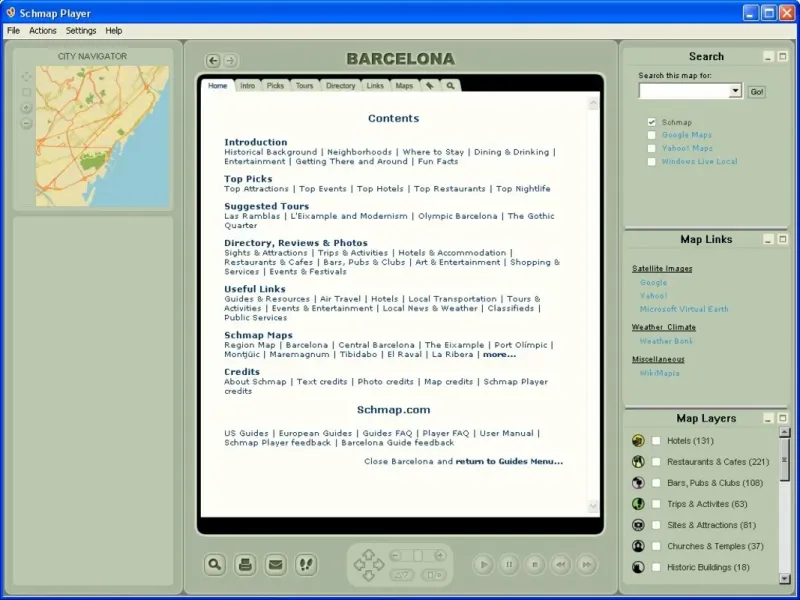The image size is (800, 600).
Task: Click the bottom zoom slider handle
Action: click(x=418, y=556)
